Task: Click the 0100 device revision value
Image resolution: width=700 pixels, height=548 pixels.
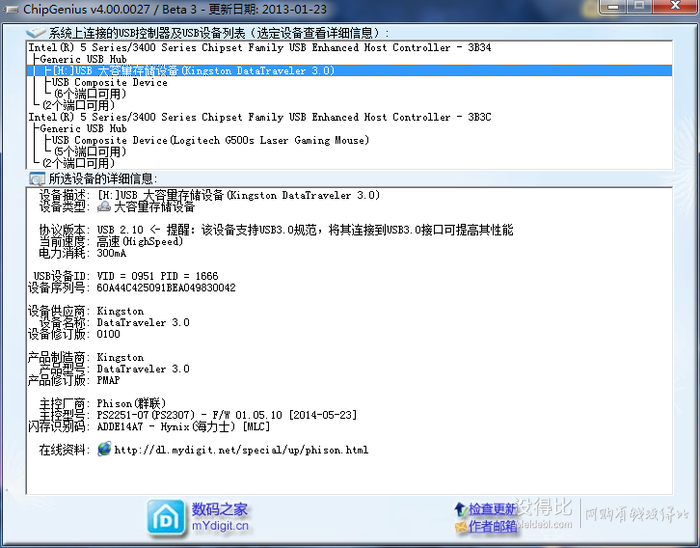Action: 108,334
